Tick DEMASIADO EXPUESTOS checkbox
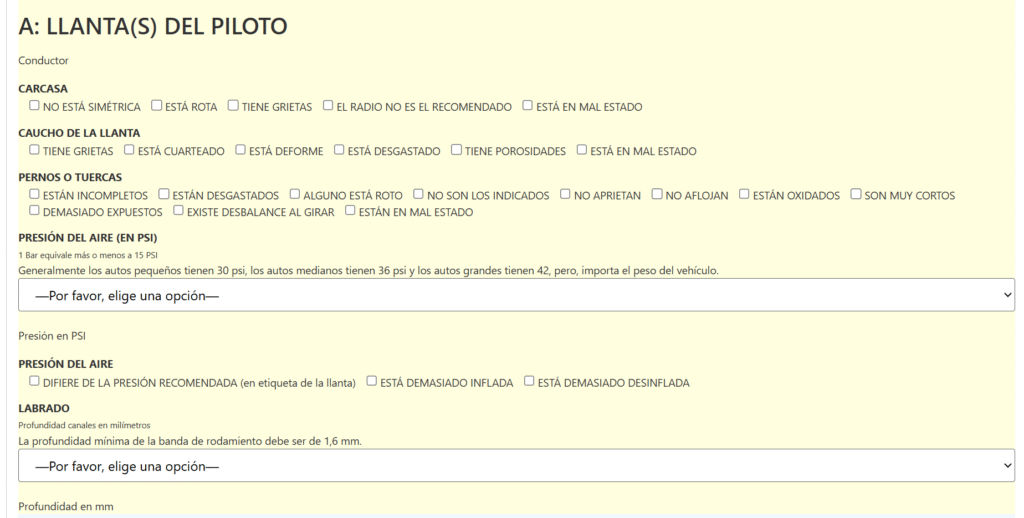The height and width of the screenshot is (518, 1024). pos(34,210)
